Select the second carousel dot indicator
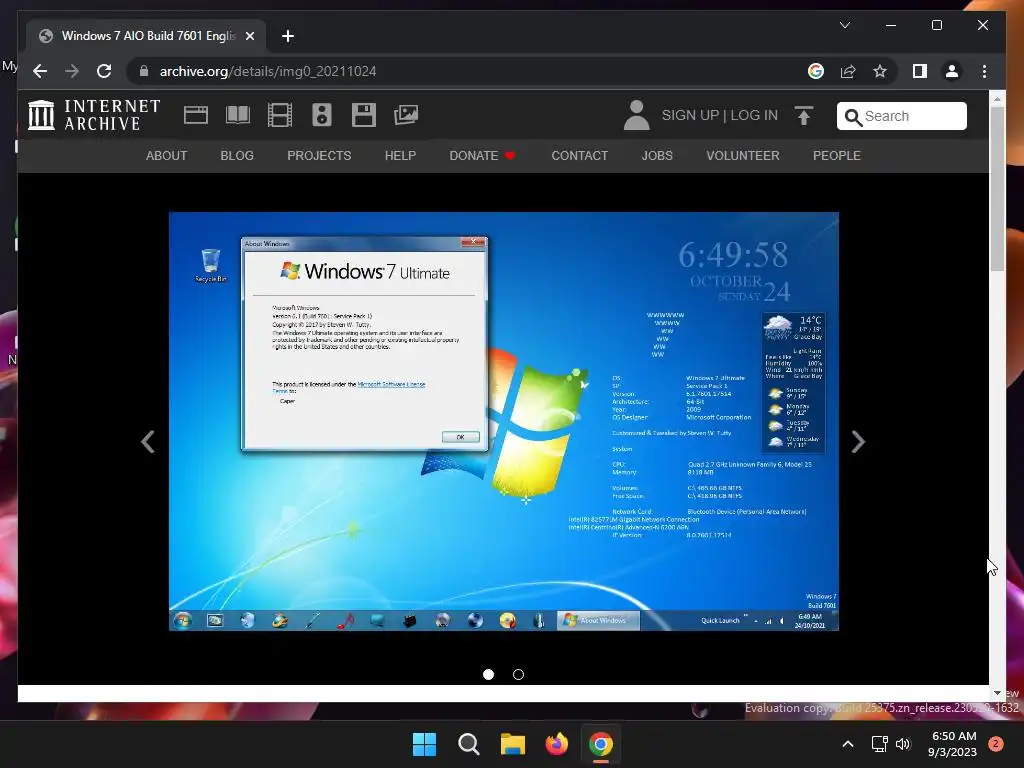Screen dimensions: 1024x768 (519, 675)
